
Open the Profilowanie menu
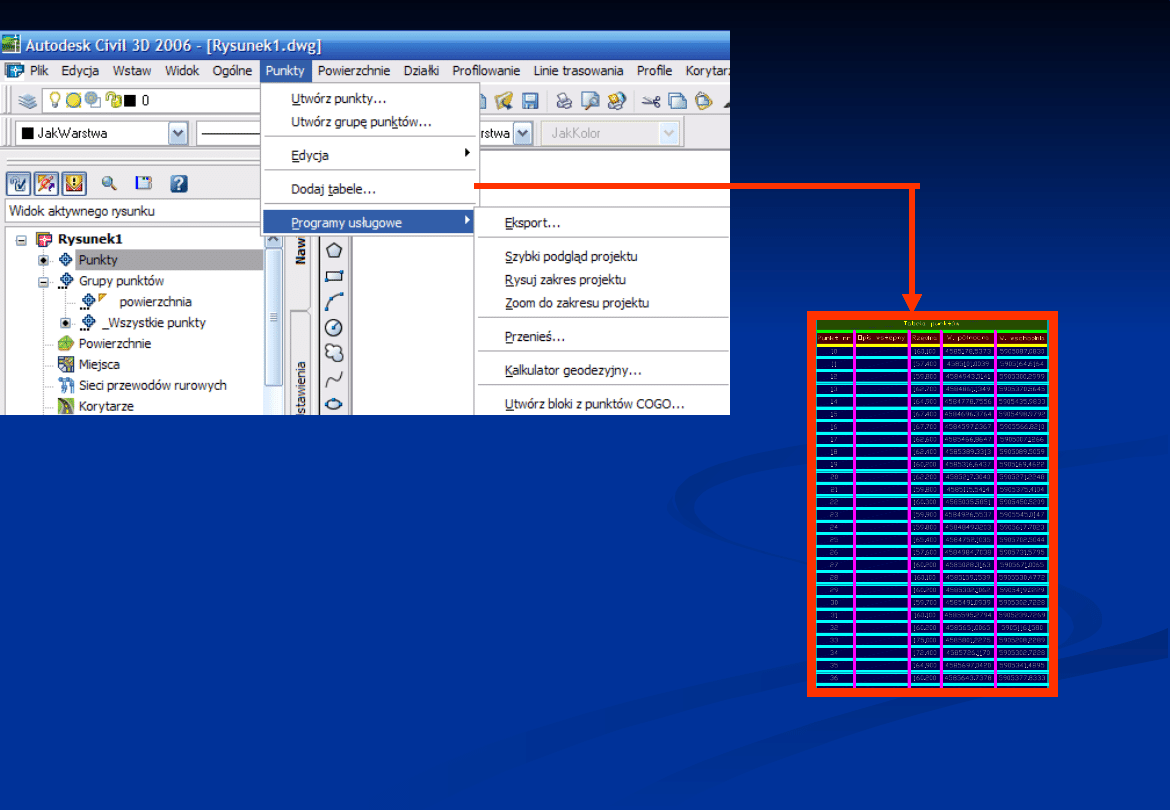click(x=486, y=71)
